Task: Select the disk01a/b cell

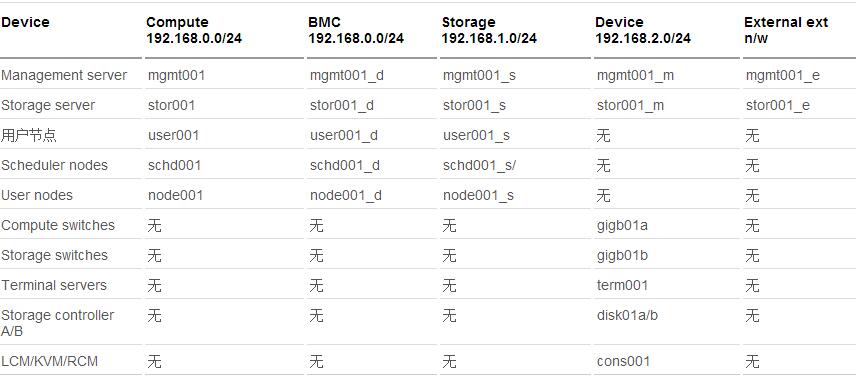Action: (x=627, y=315)
